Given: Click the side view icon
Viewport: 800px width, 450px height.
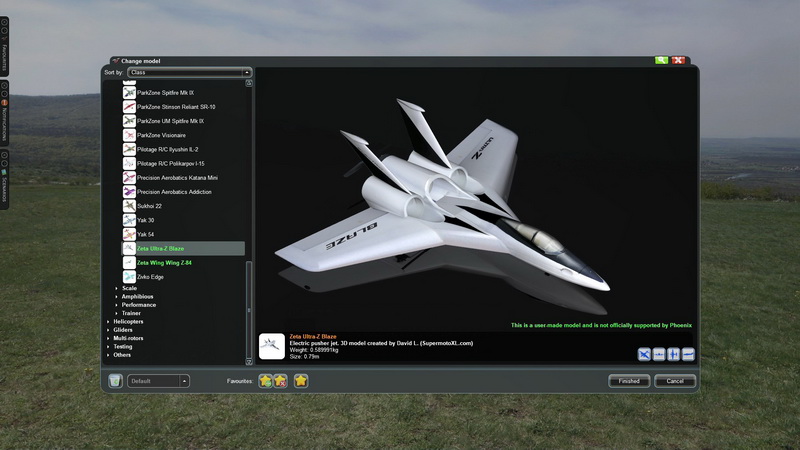Looking at the screenshot, I should click(x=688, y=354).
